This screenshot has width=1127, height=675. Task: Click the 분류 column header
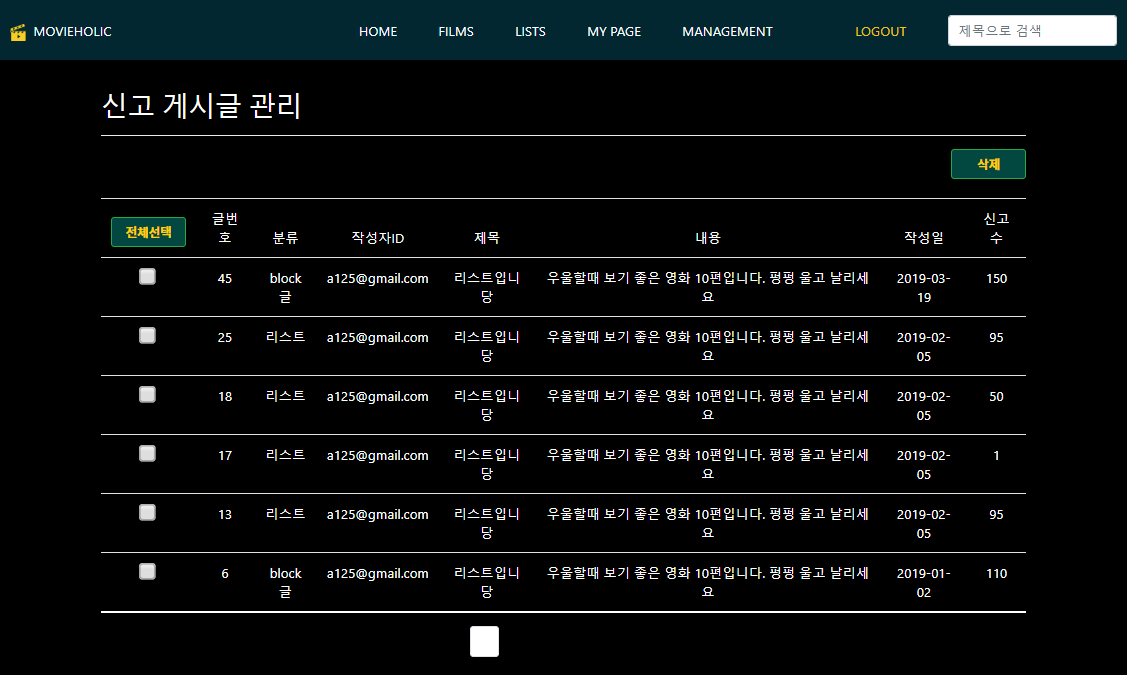[x=285, y=238]
